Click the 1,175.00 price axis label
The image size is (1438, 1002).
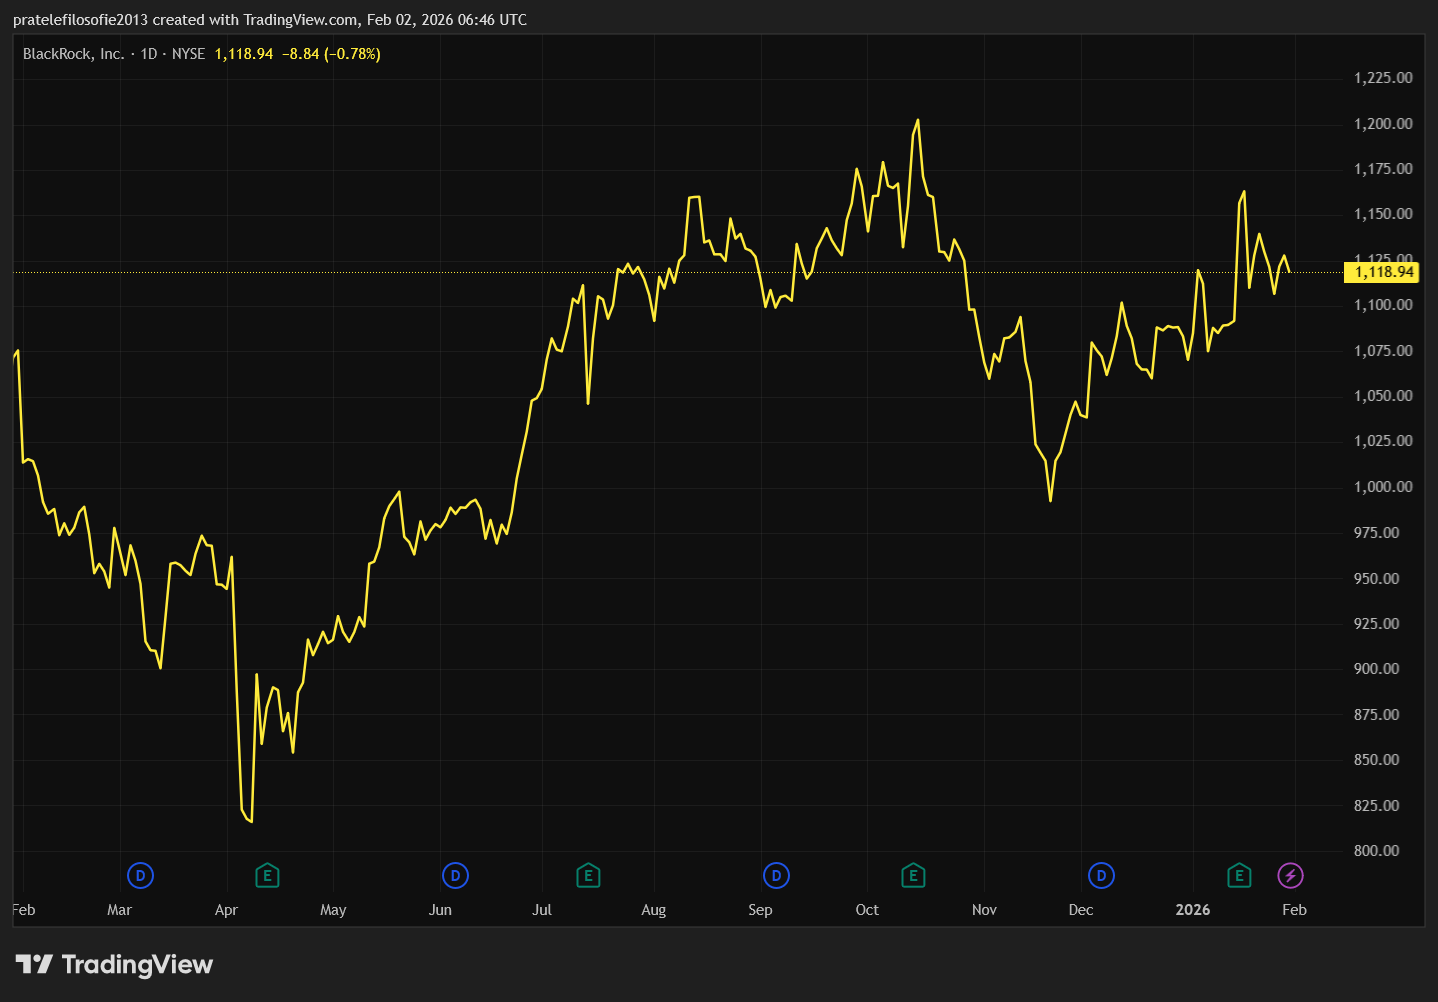(1383, 169)
